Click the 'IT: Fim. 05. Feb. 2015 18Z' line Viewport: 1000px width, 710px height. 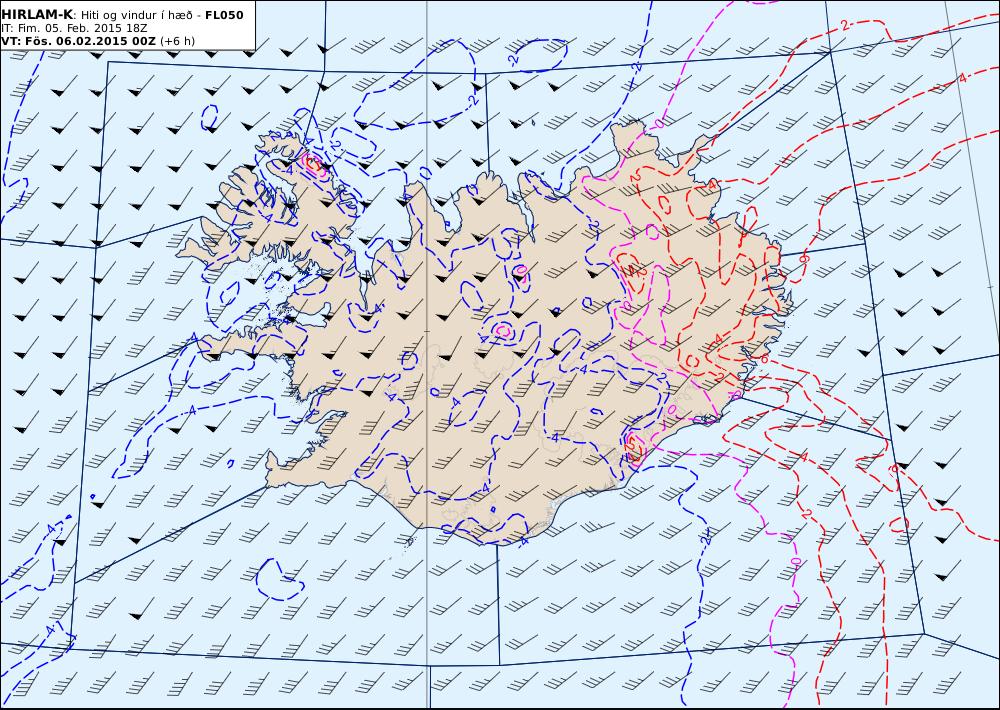point(75,28)
